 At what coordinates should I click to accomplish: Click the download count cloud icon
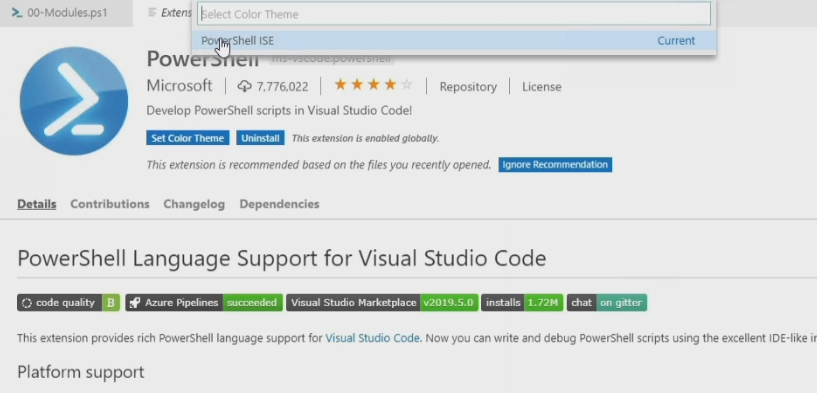244,86
